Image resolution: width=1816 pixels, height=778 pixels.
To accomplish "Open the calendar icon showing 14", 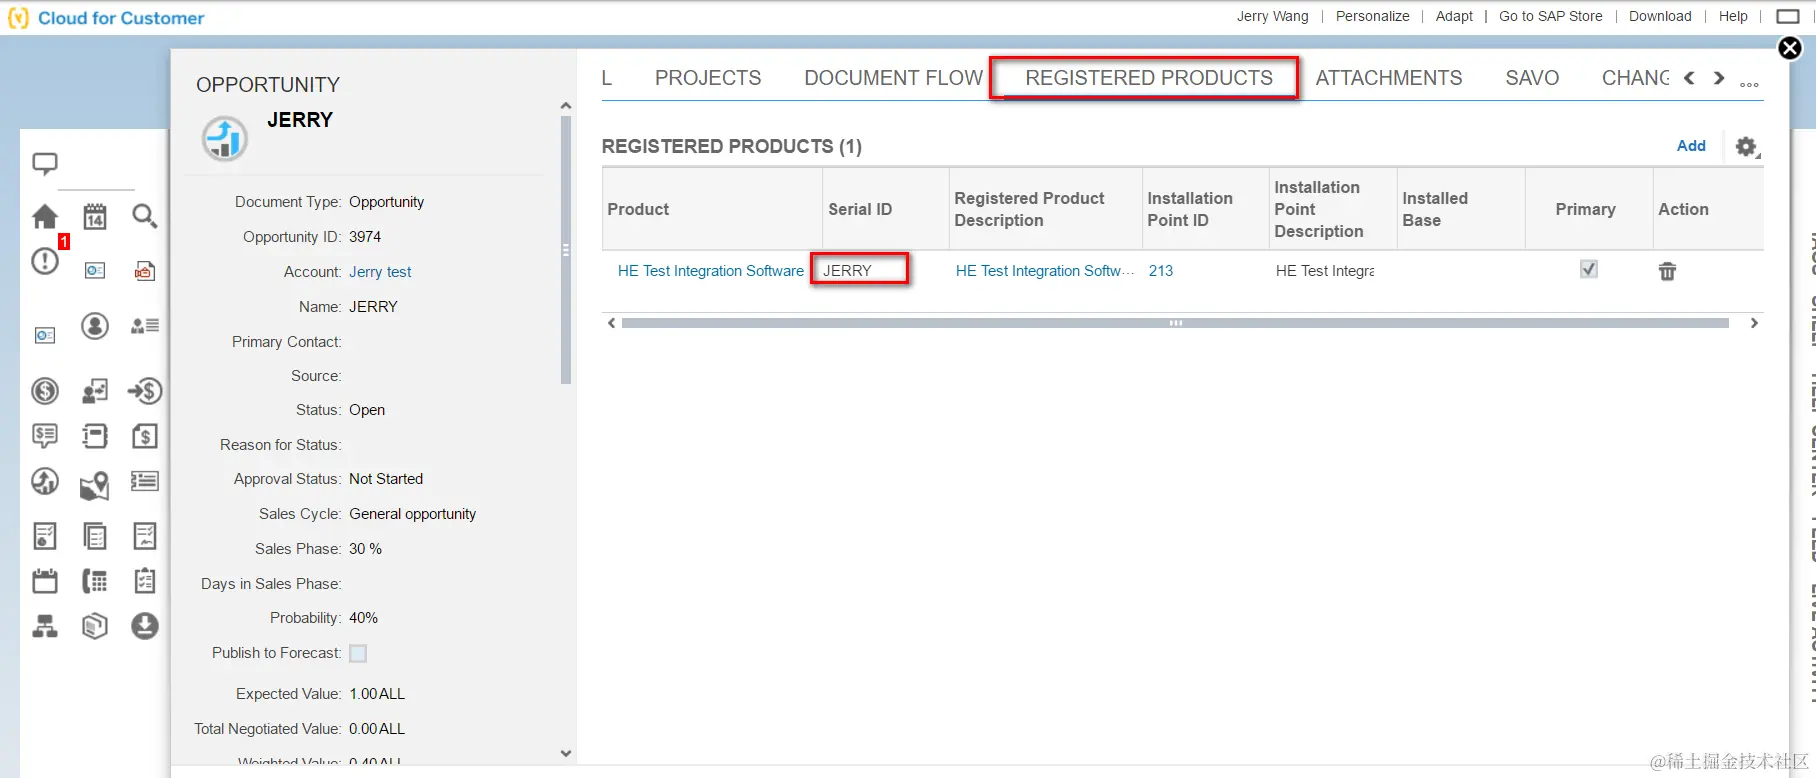I will [x=95, y=217].
